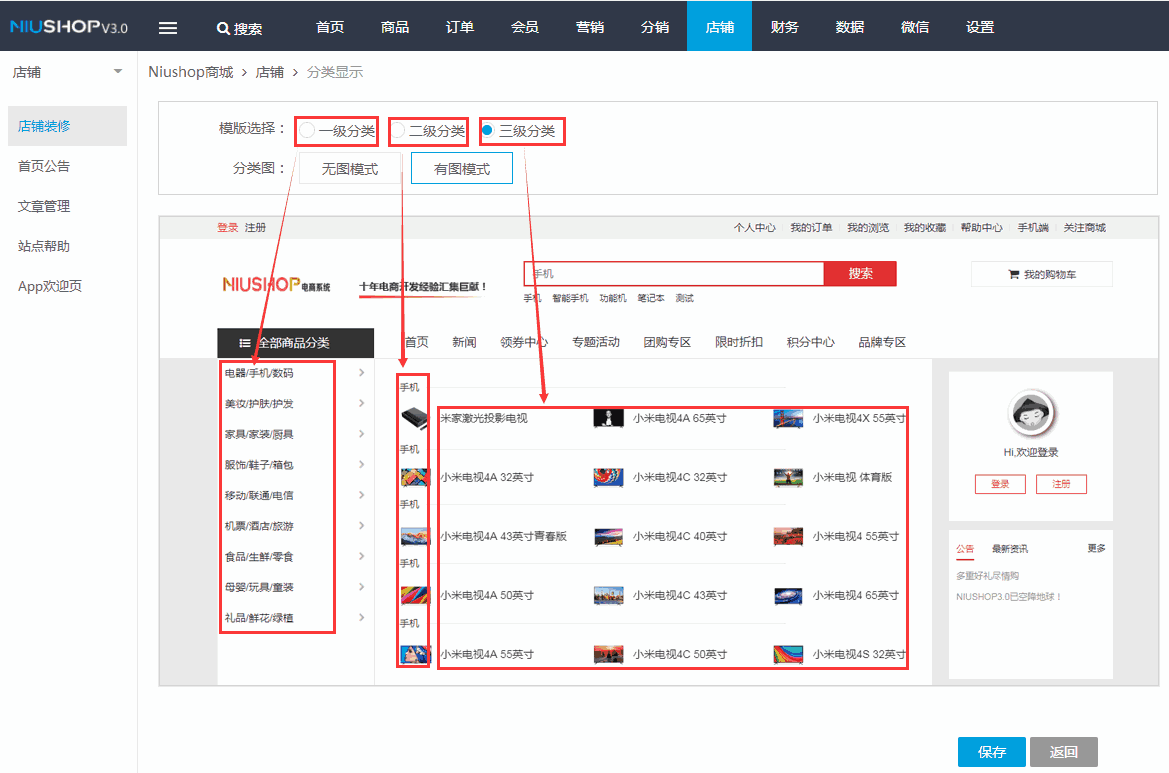Expand arrow next to 电器/手机/数码
Viewport: 1169px width, 773px height.
(362, 373)
